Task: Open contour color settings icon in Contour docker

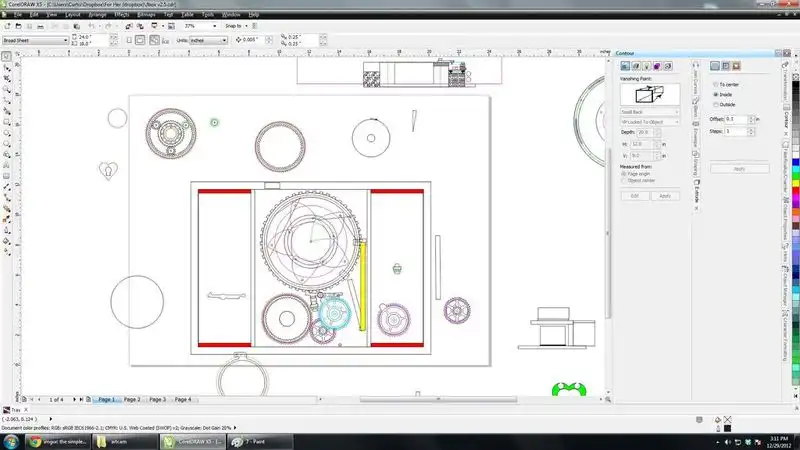Action: coord(728,67)
